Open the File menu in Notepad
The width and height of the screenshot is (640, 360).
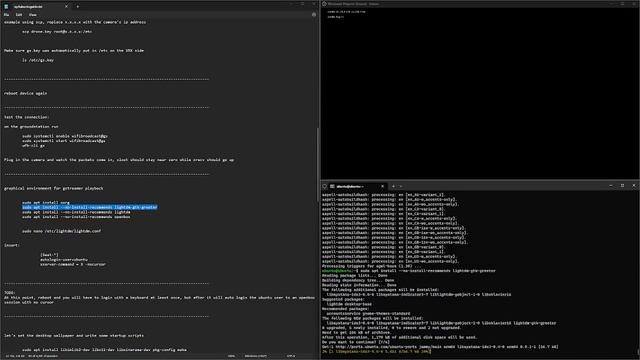click(7, 15)
